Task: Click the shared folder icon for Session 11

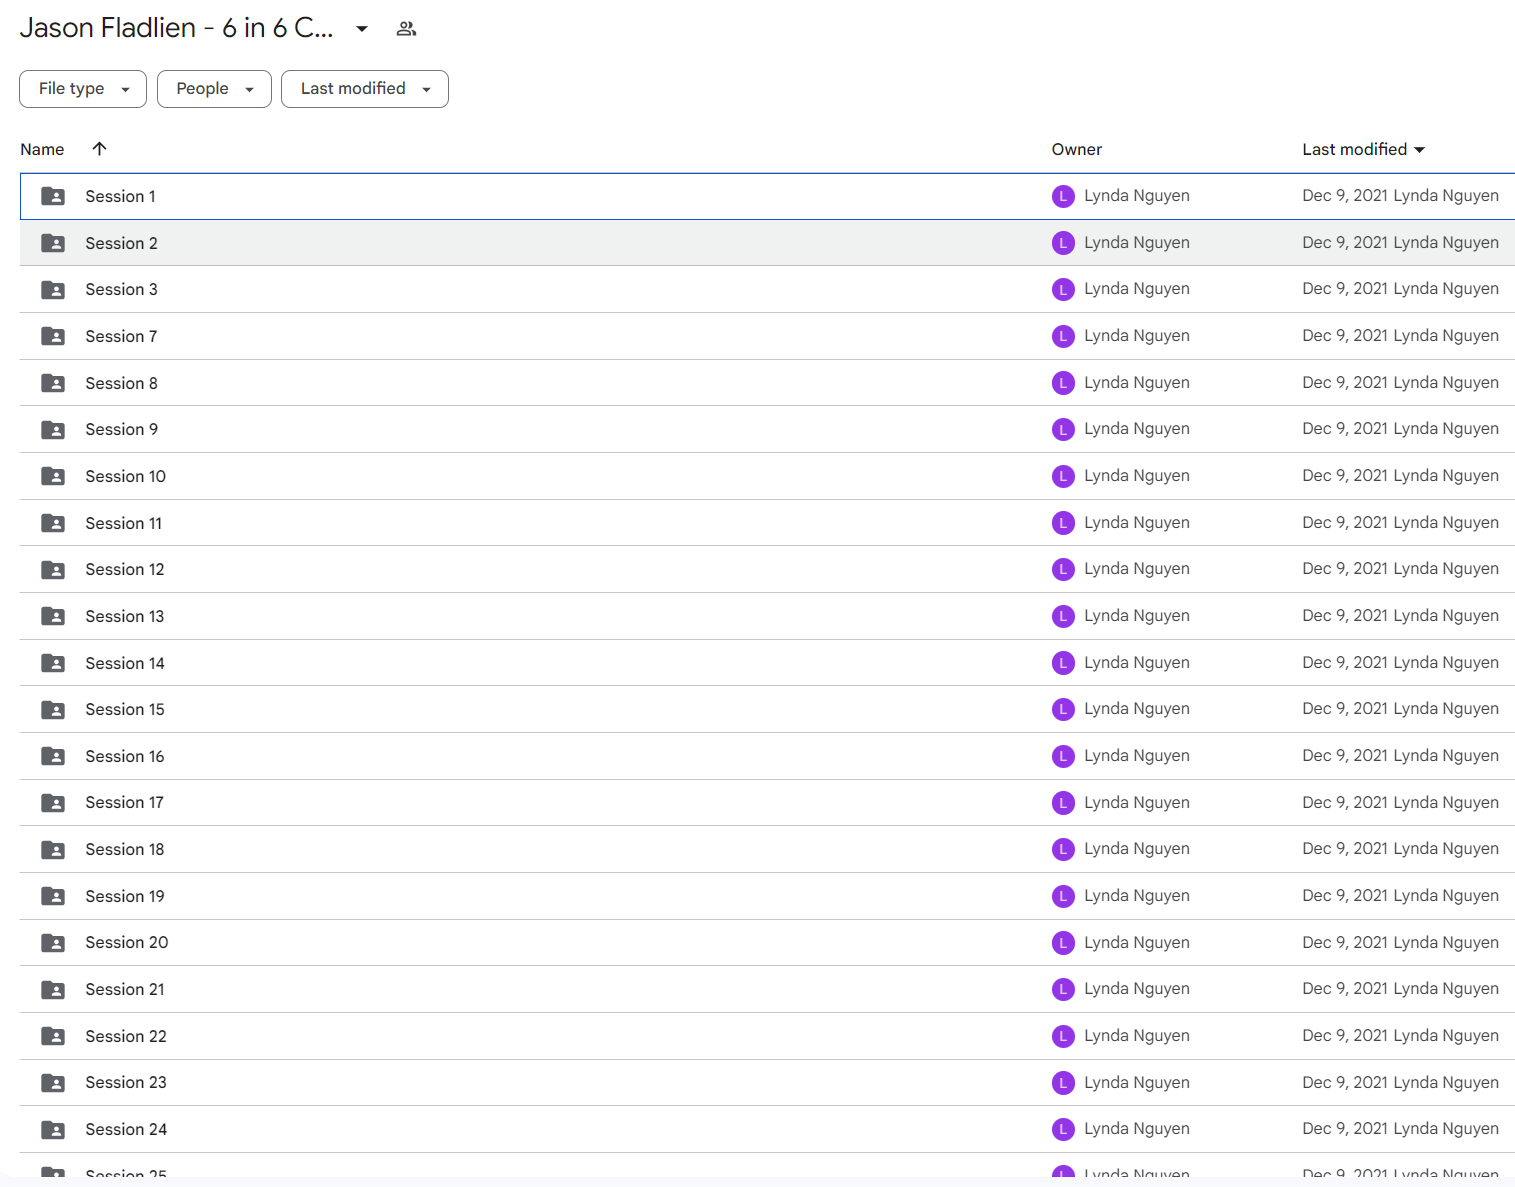Action: point(53,523)
